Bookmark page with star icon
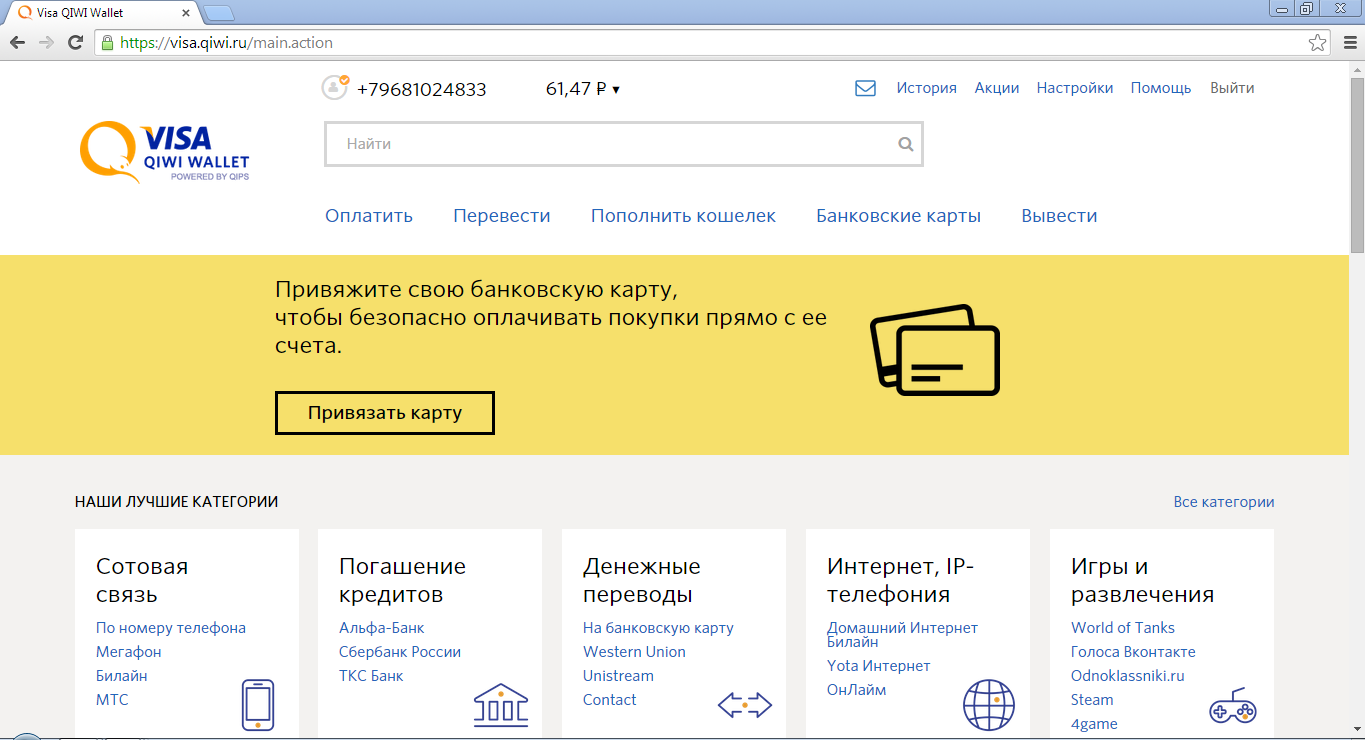This screenshot has height=740, width=1365. coord(1318,43)
